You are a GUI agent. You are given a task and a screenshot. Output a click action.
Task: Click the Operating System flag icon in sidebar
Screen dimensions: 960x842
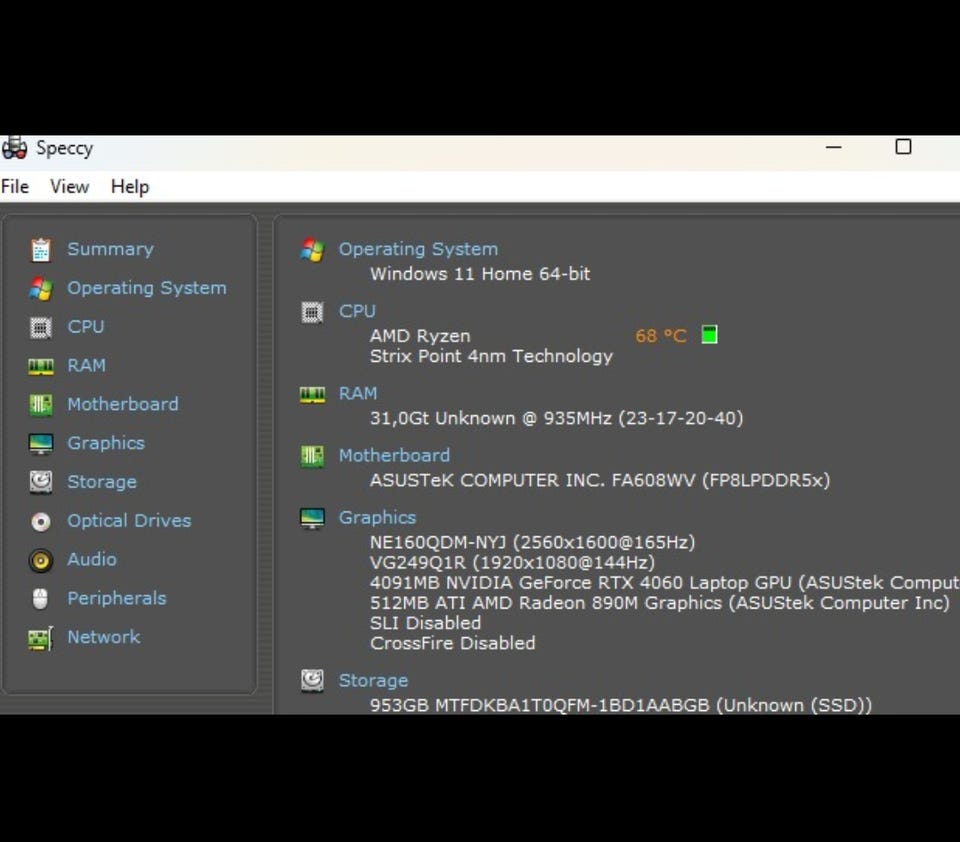tap(41, 288)
